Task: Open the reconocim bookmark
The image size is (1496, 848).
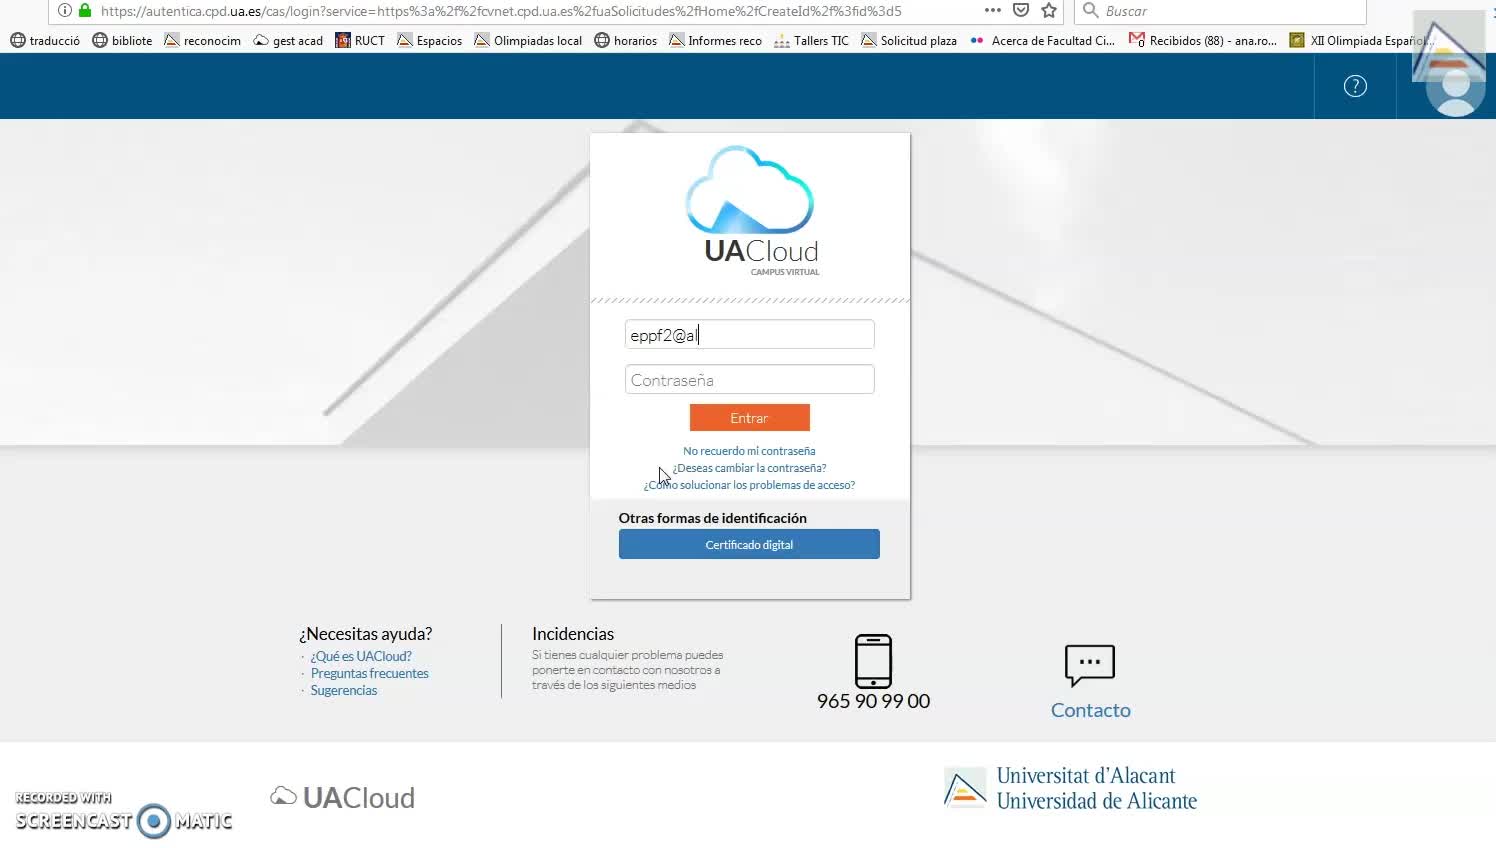Action: 202,41
